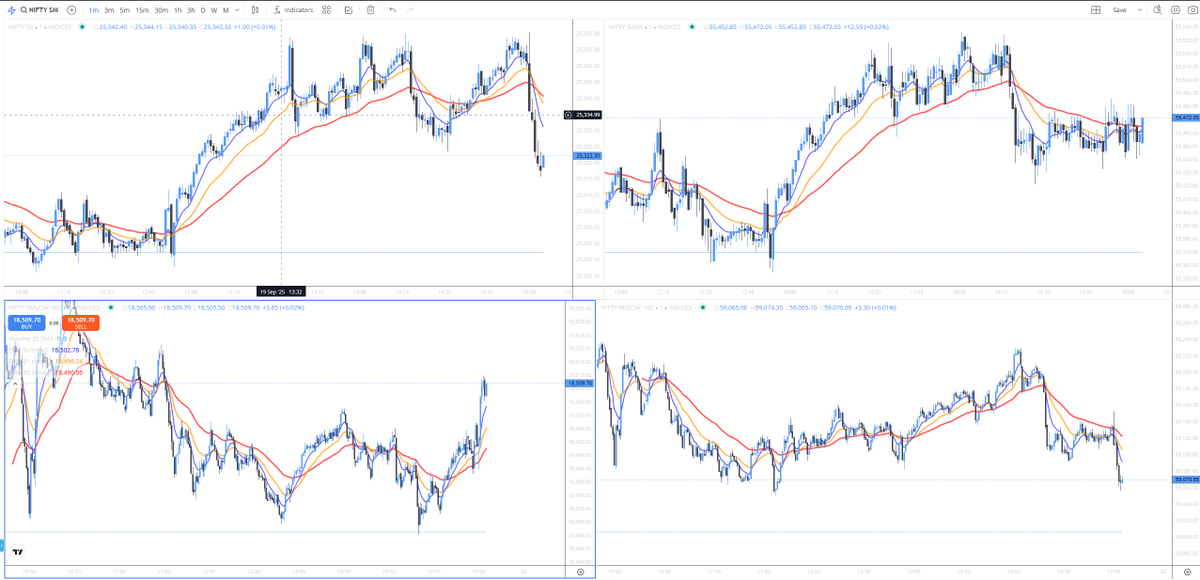Open the Indicators dialog
Screen dimensions: 1200x580
(294, 10)
